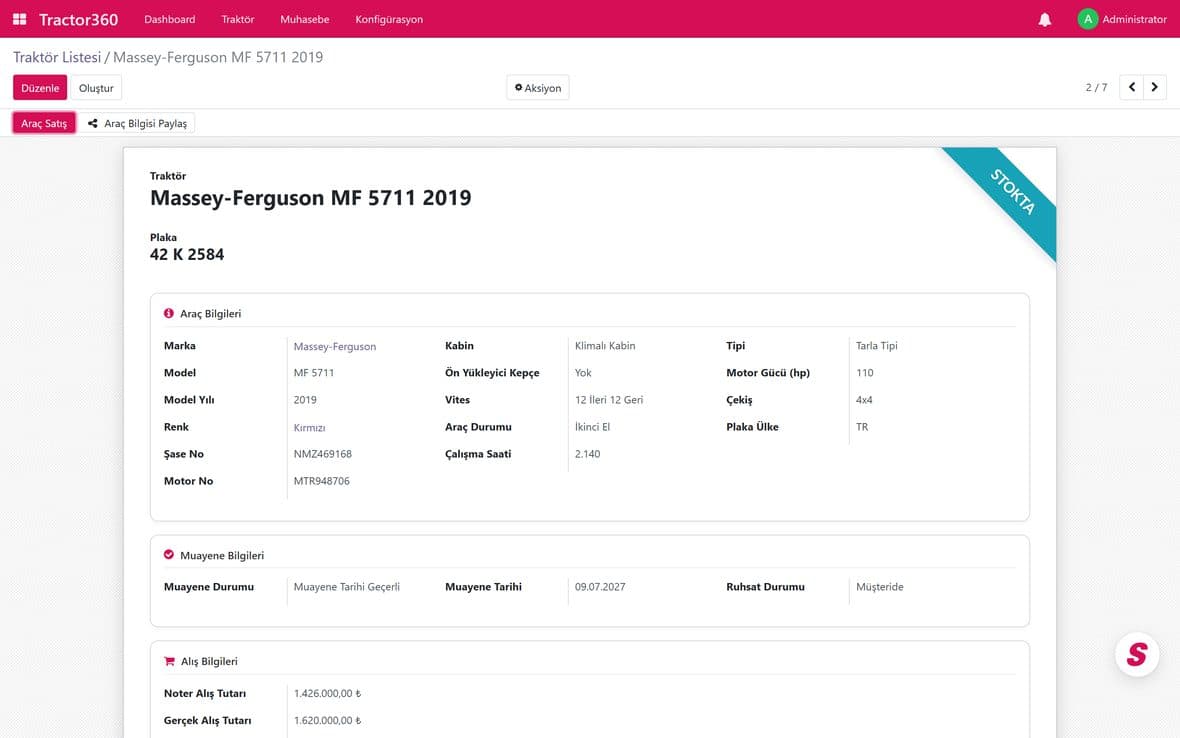Click the Alış Bilgileri cart icon

[x=169, y=661]
